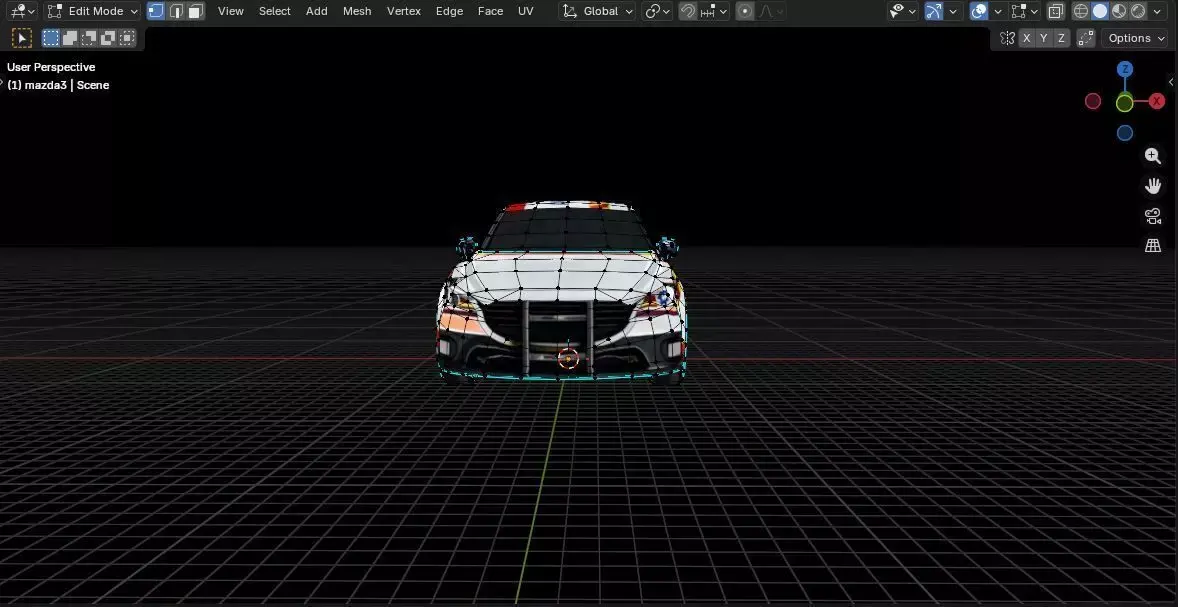Snap view to the green Y axis

(1125, 103)
